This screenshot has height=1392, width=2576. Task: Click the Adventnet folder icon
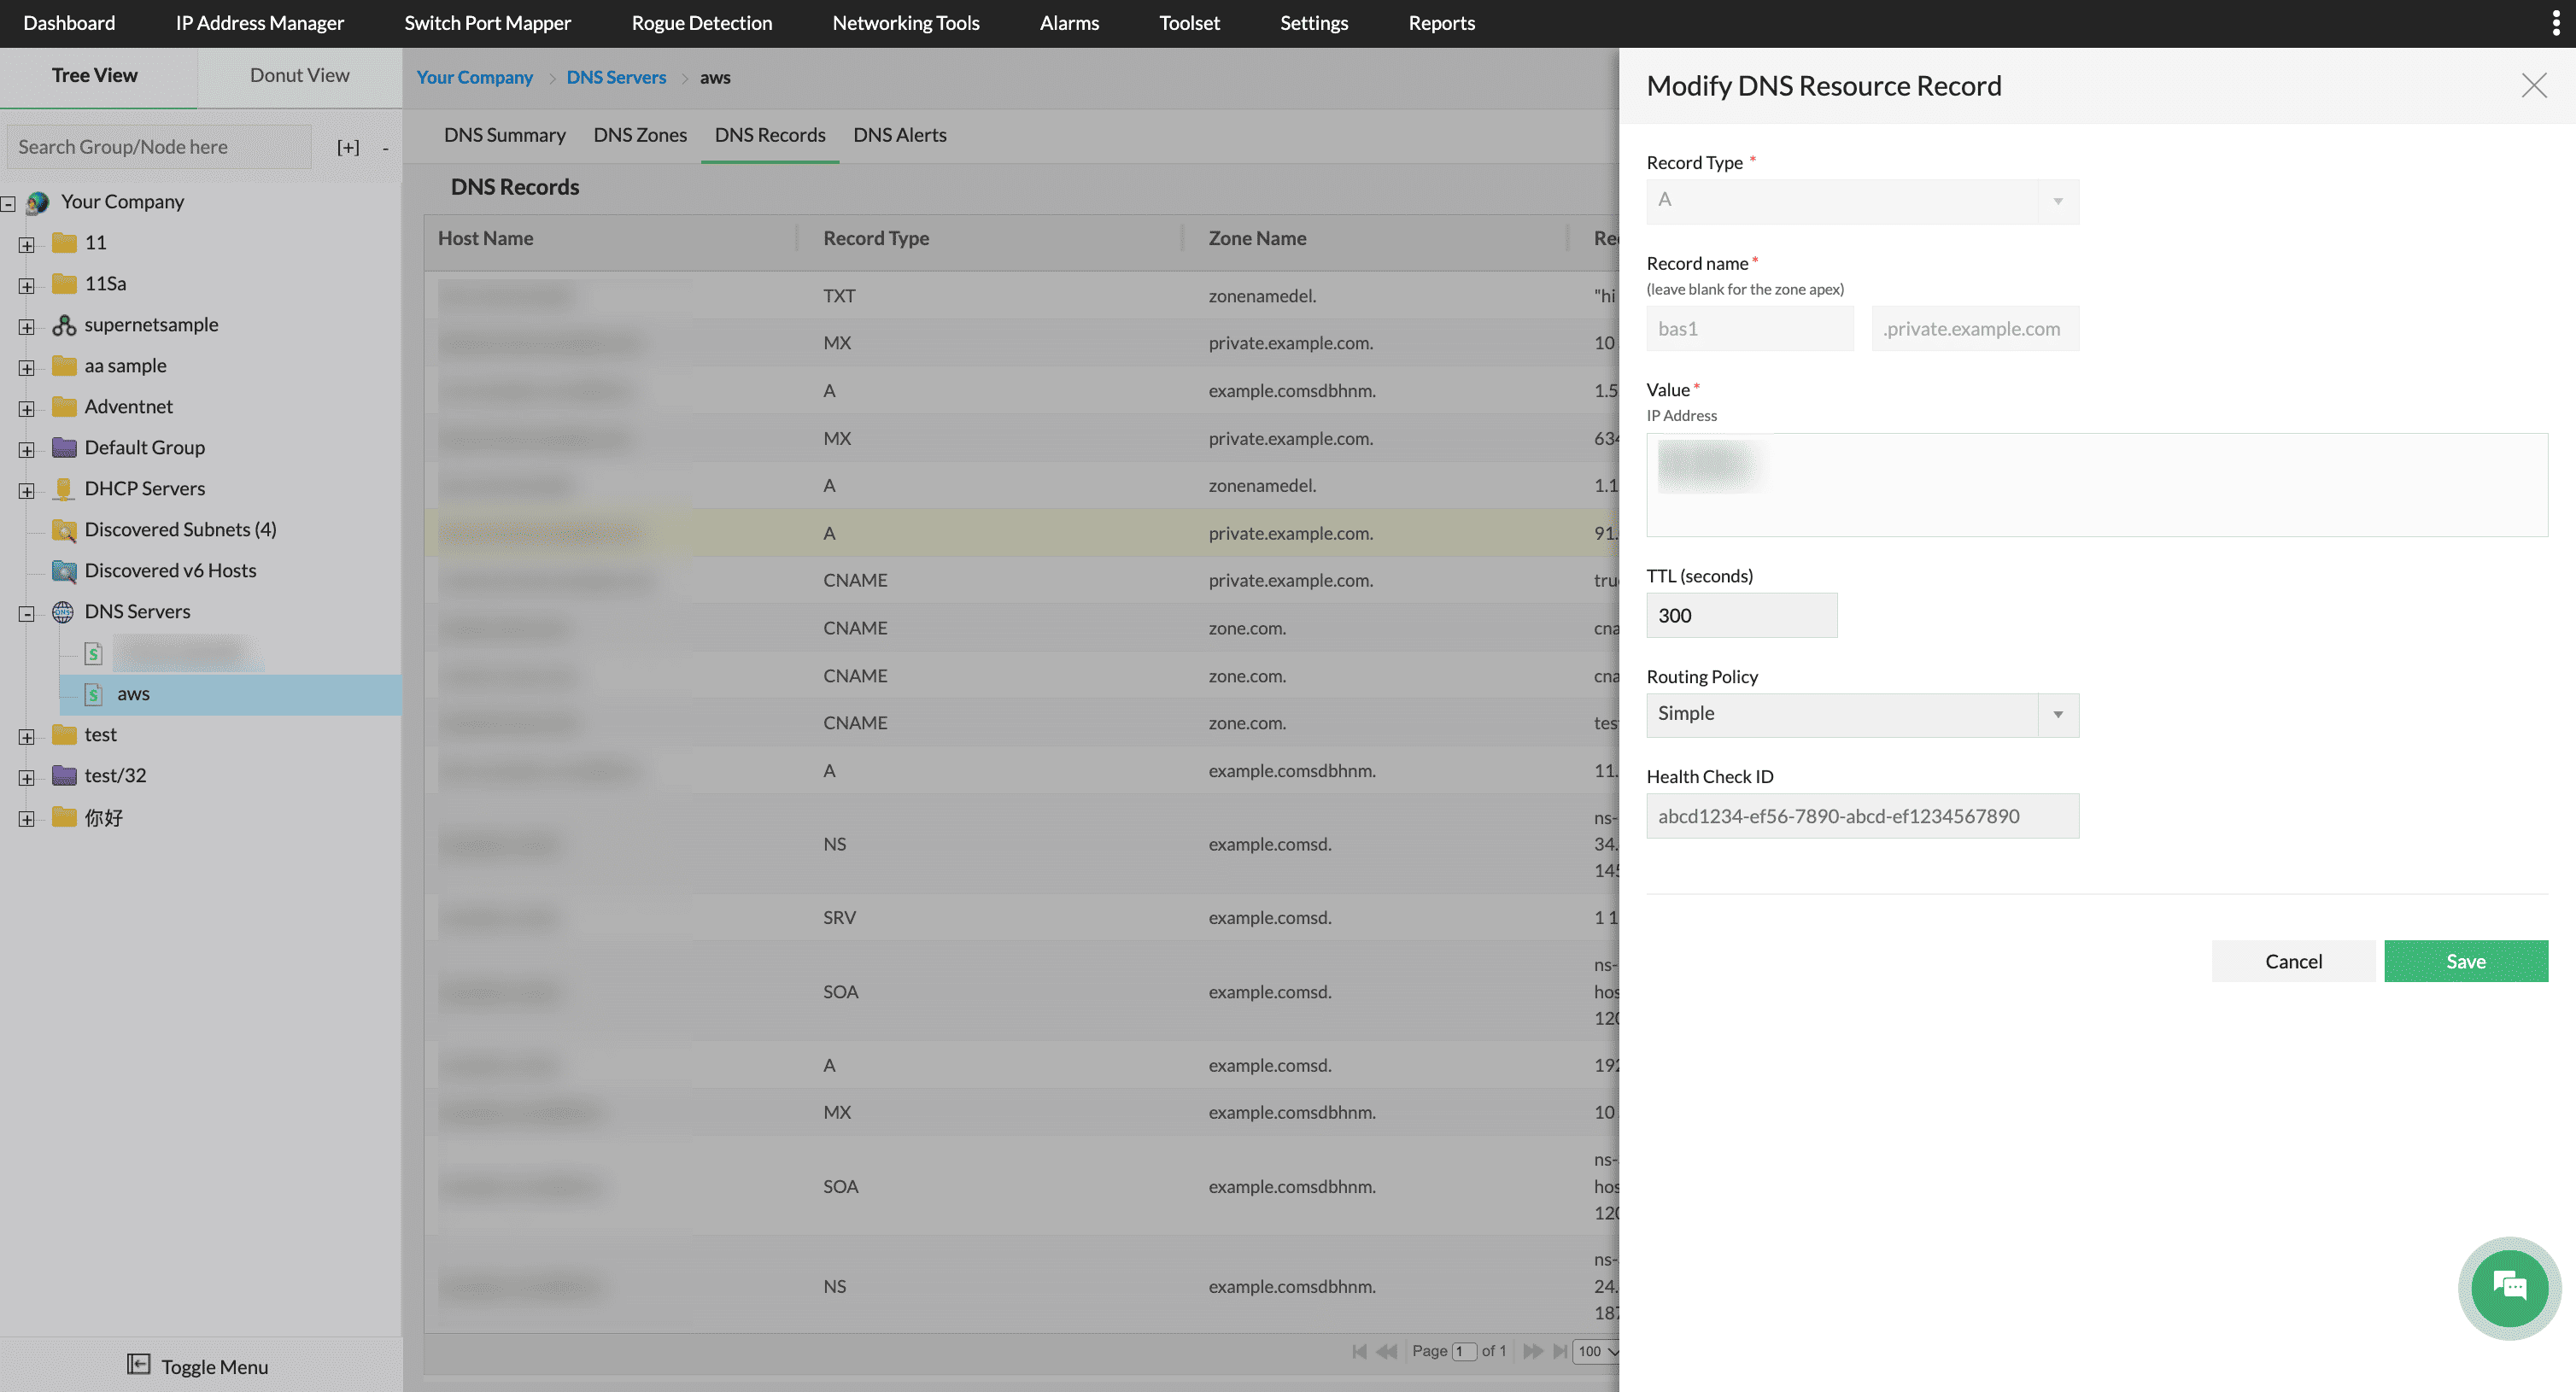click(64, 407)
